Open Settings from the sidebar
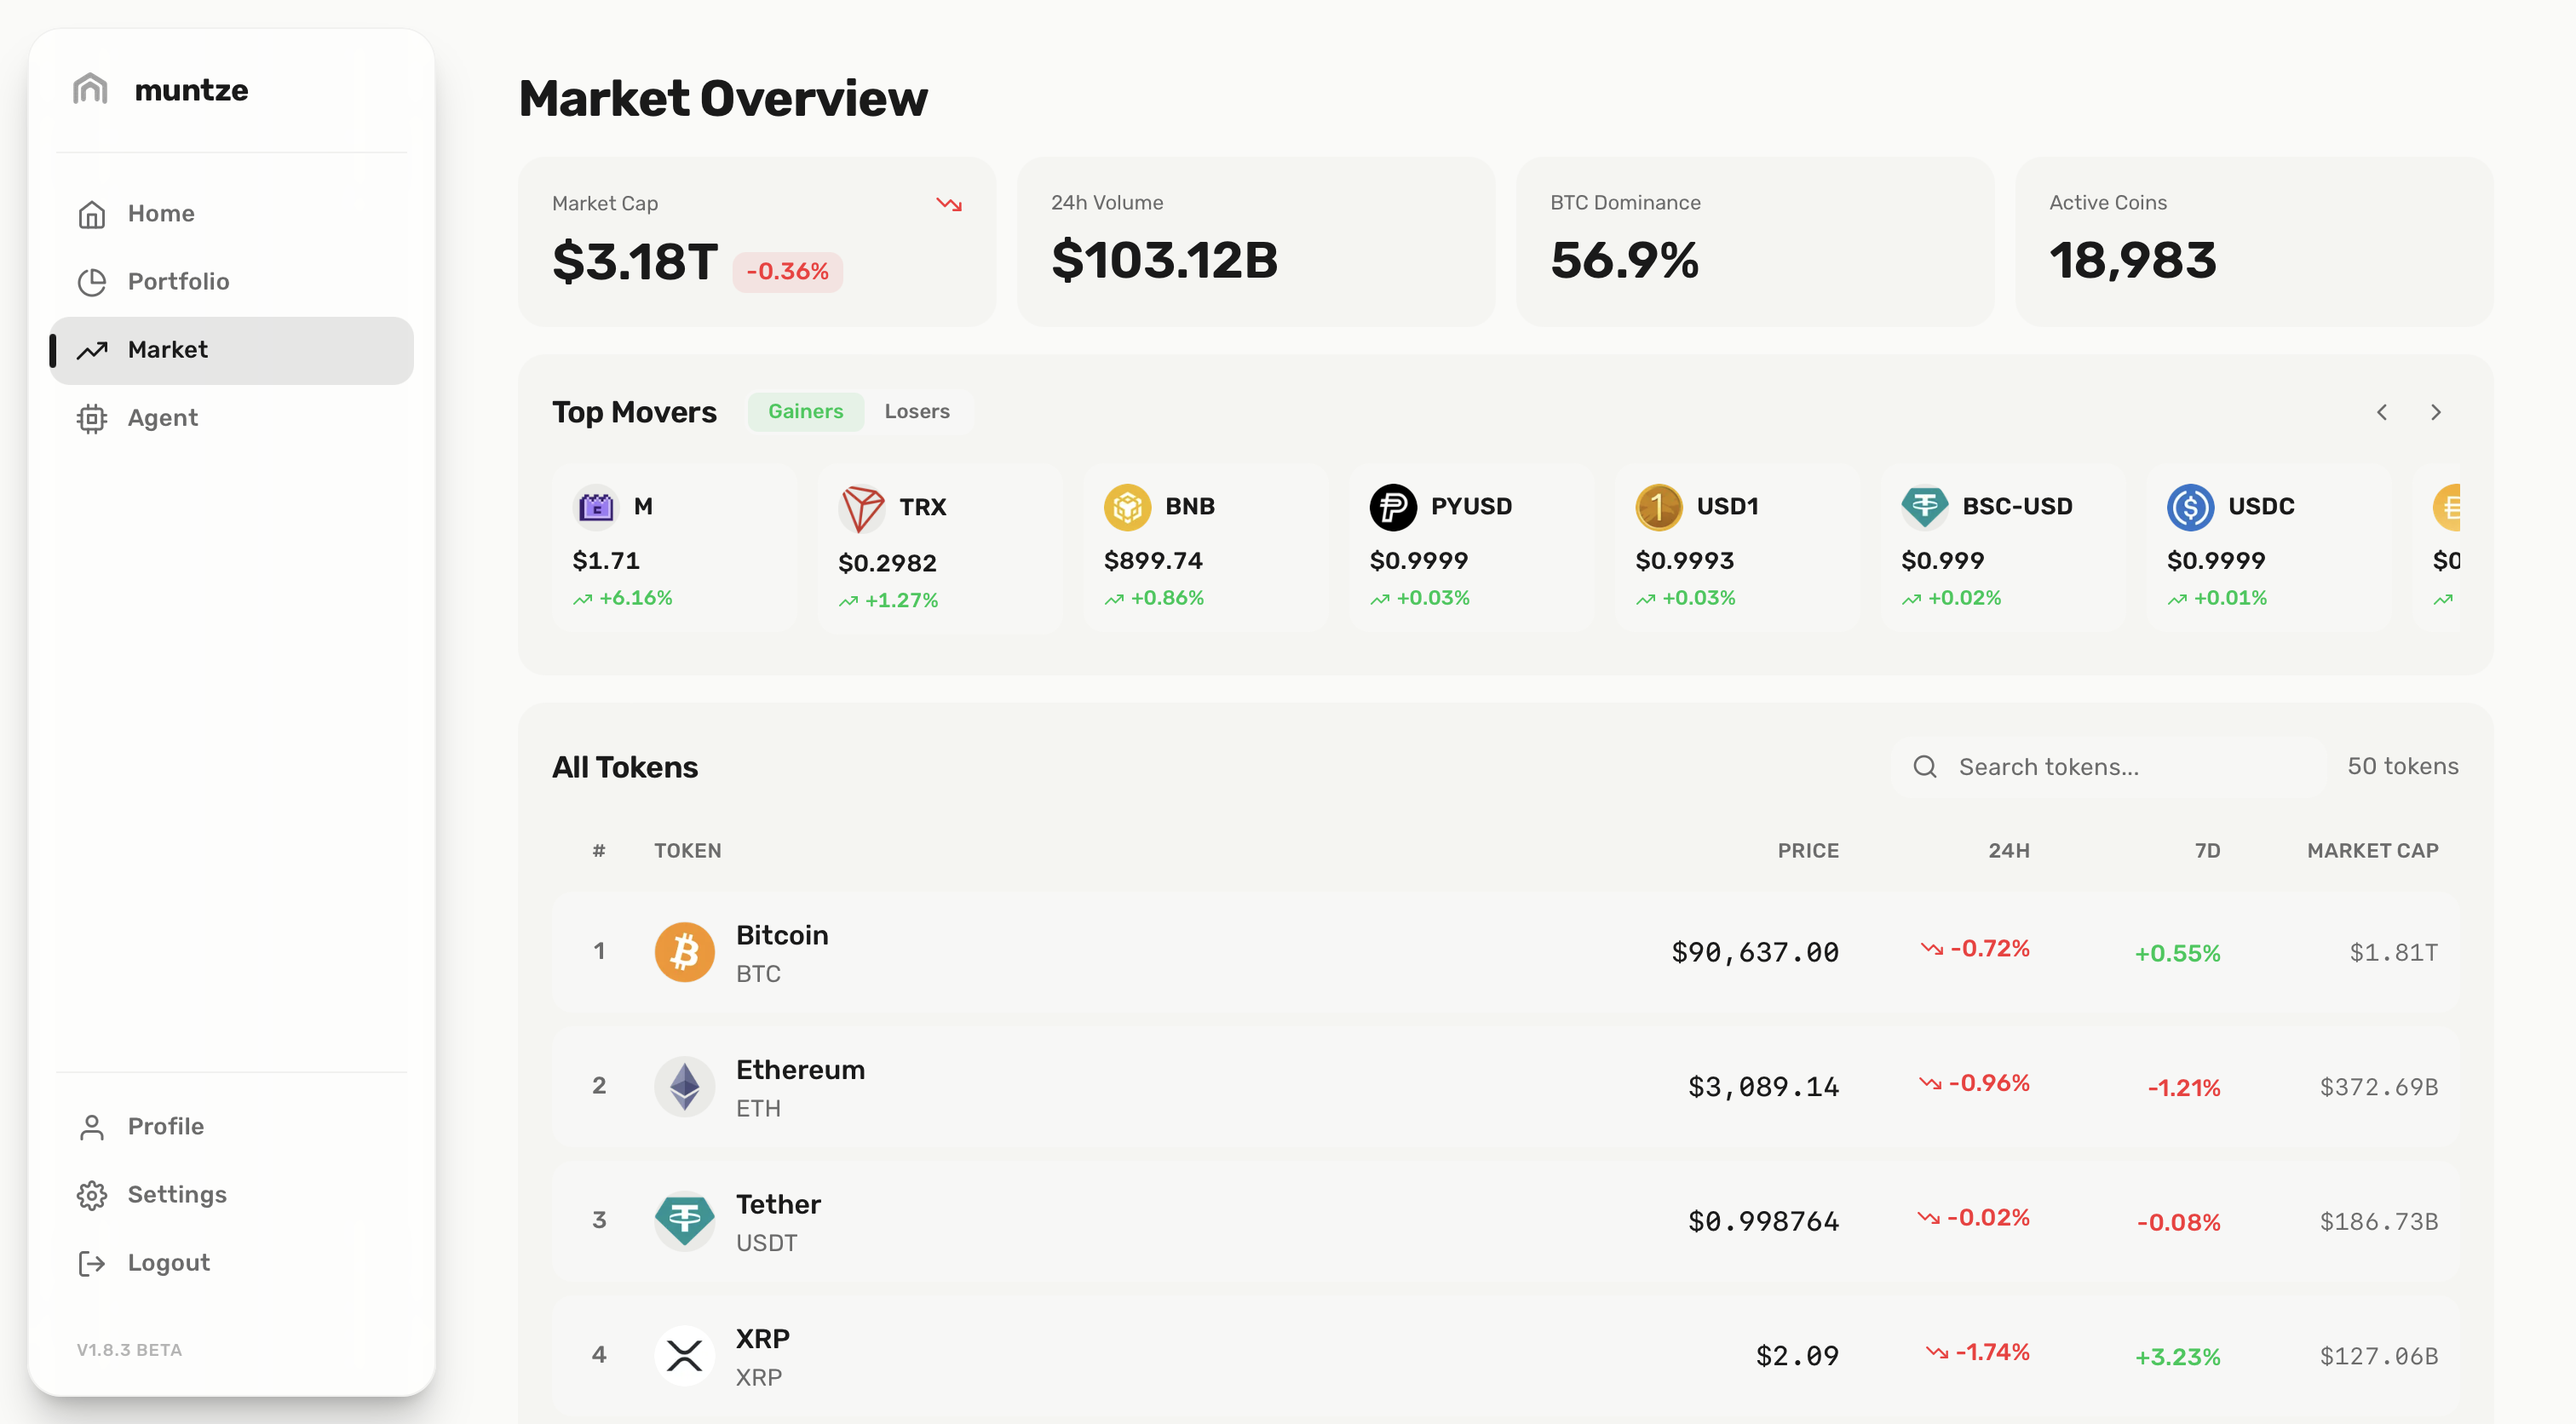The height and width of the screenshot is (1424, 2576). (x=176, y=1195)
